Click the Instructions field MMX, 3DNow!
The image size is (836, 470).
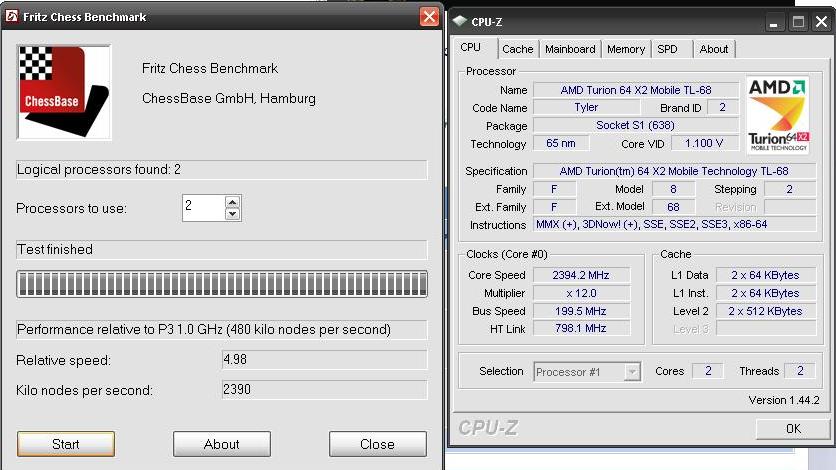tap(674, 224)
